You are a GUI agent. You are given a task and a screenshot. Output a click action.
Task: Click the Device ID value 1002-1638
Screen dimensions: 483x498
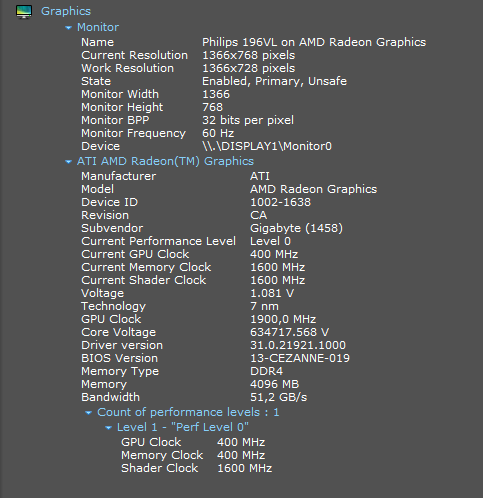point(280,202)
